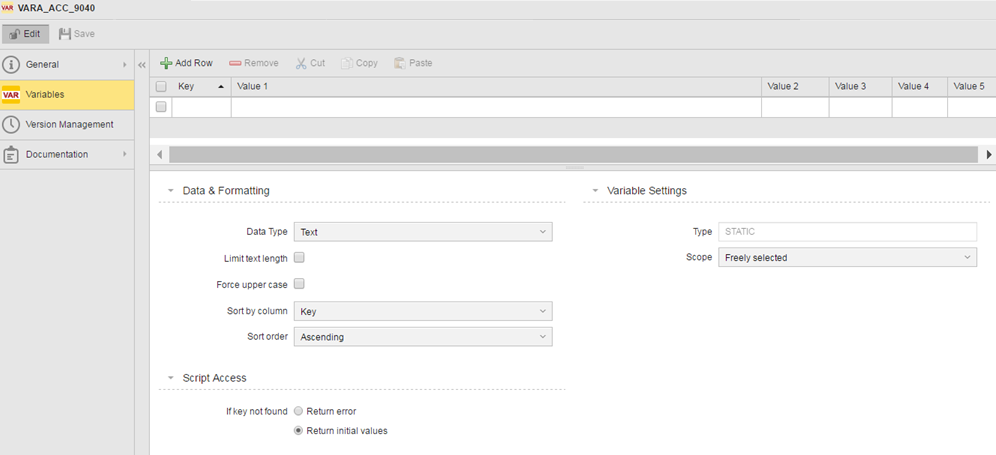Click the Save disk icon
Screen dimensions: 996x455
[x=65, y=34]
